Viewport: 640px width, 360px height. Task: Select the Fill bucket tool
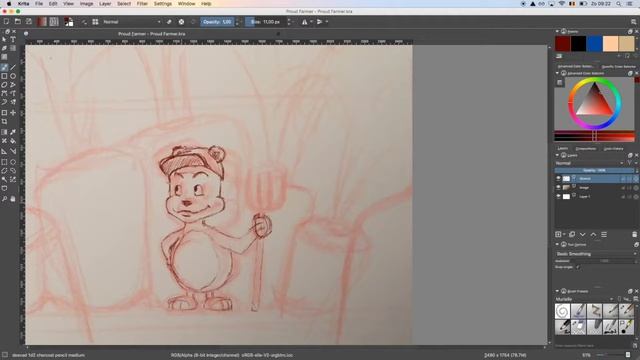(x=13, y=141)
